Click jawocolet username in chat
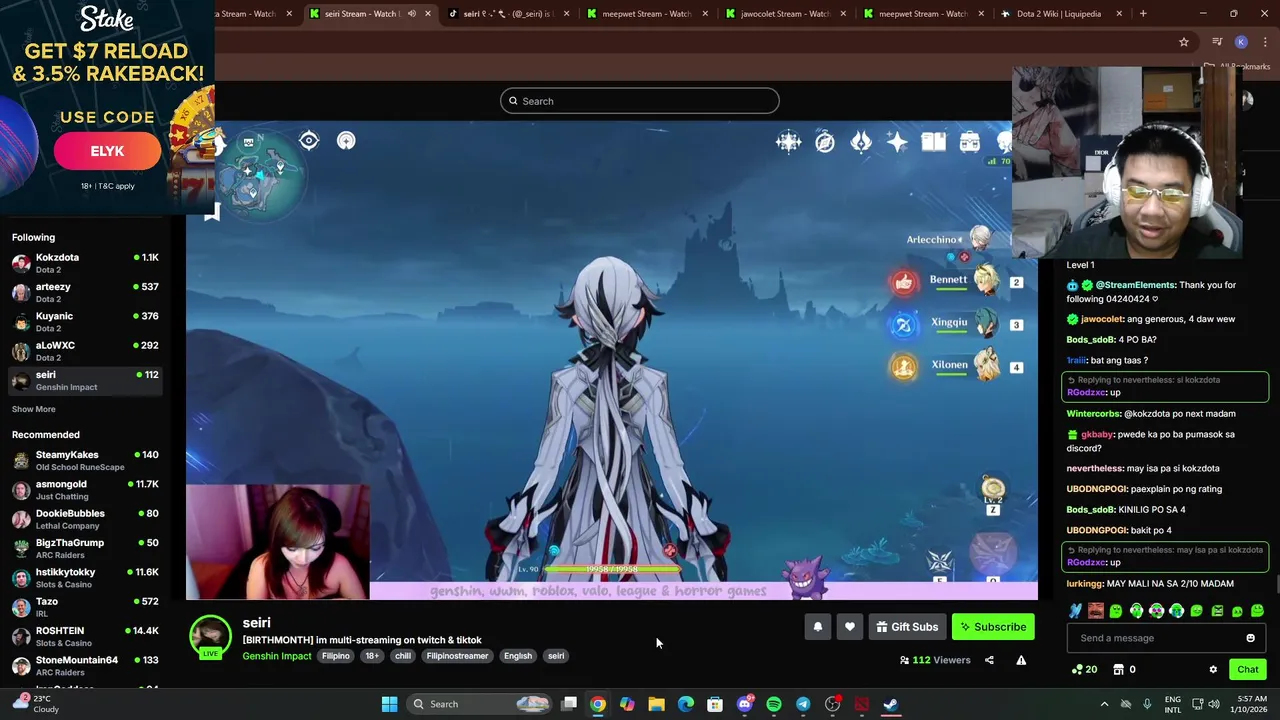The image size is (1280, 720). click(x=1102, y=319)
